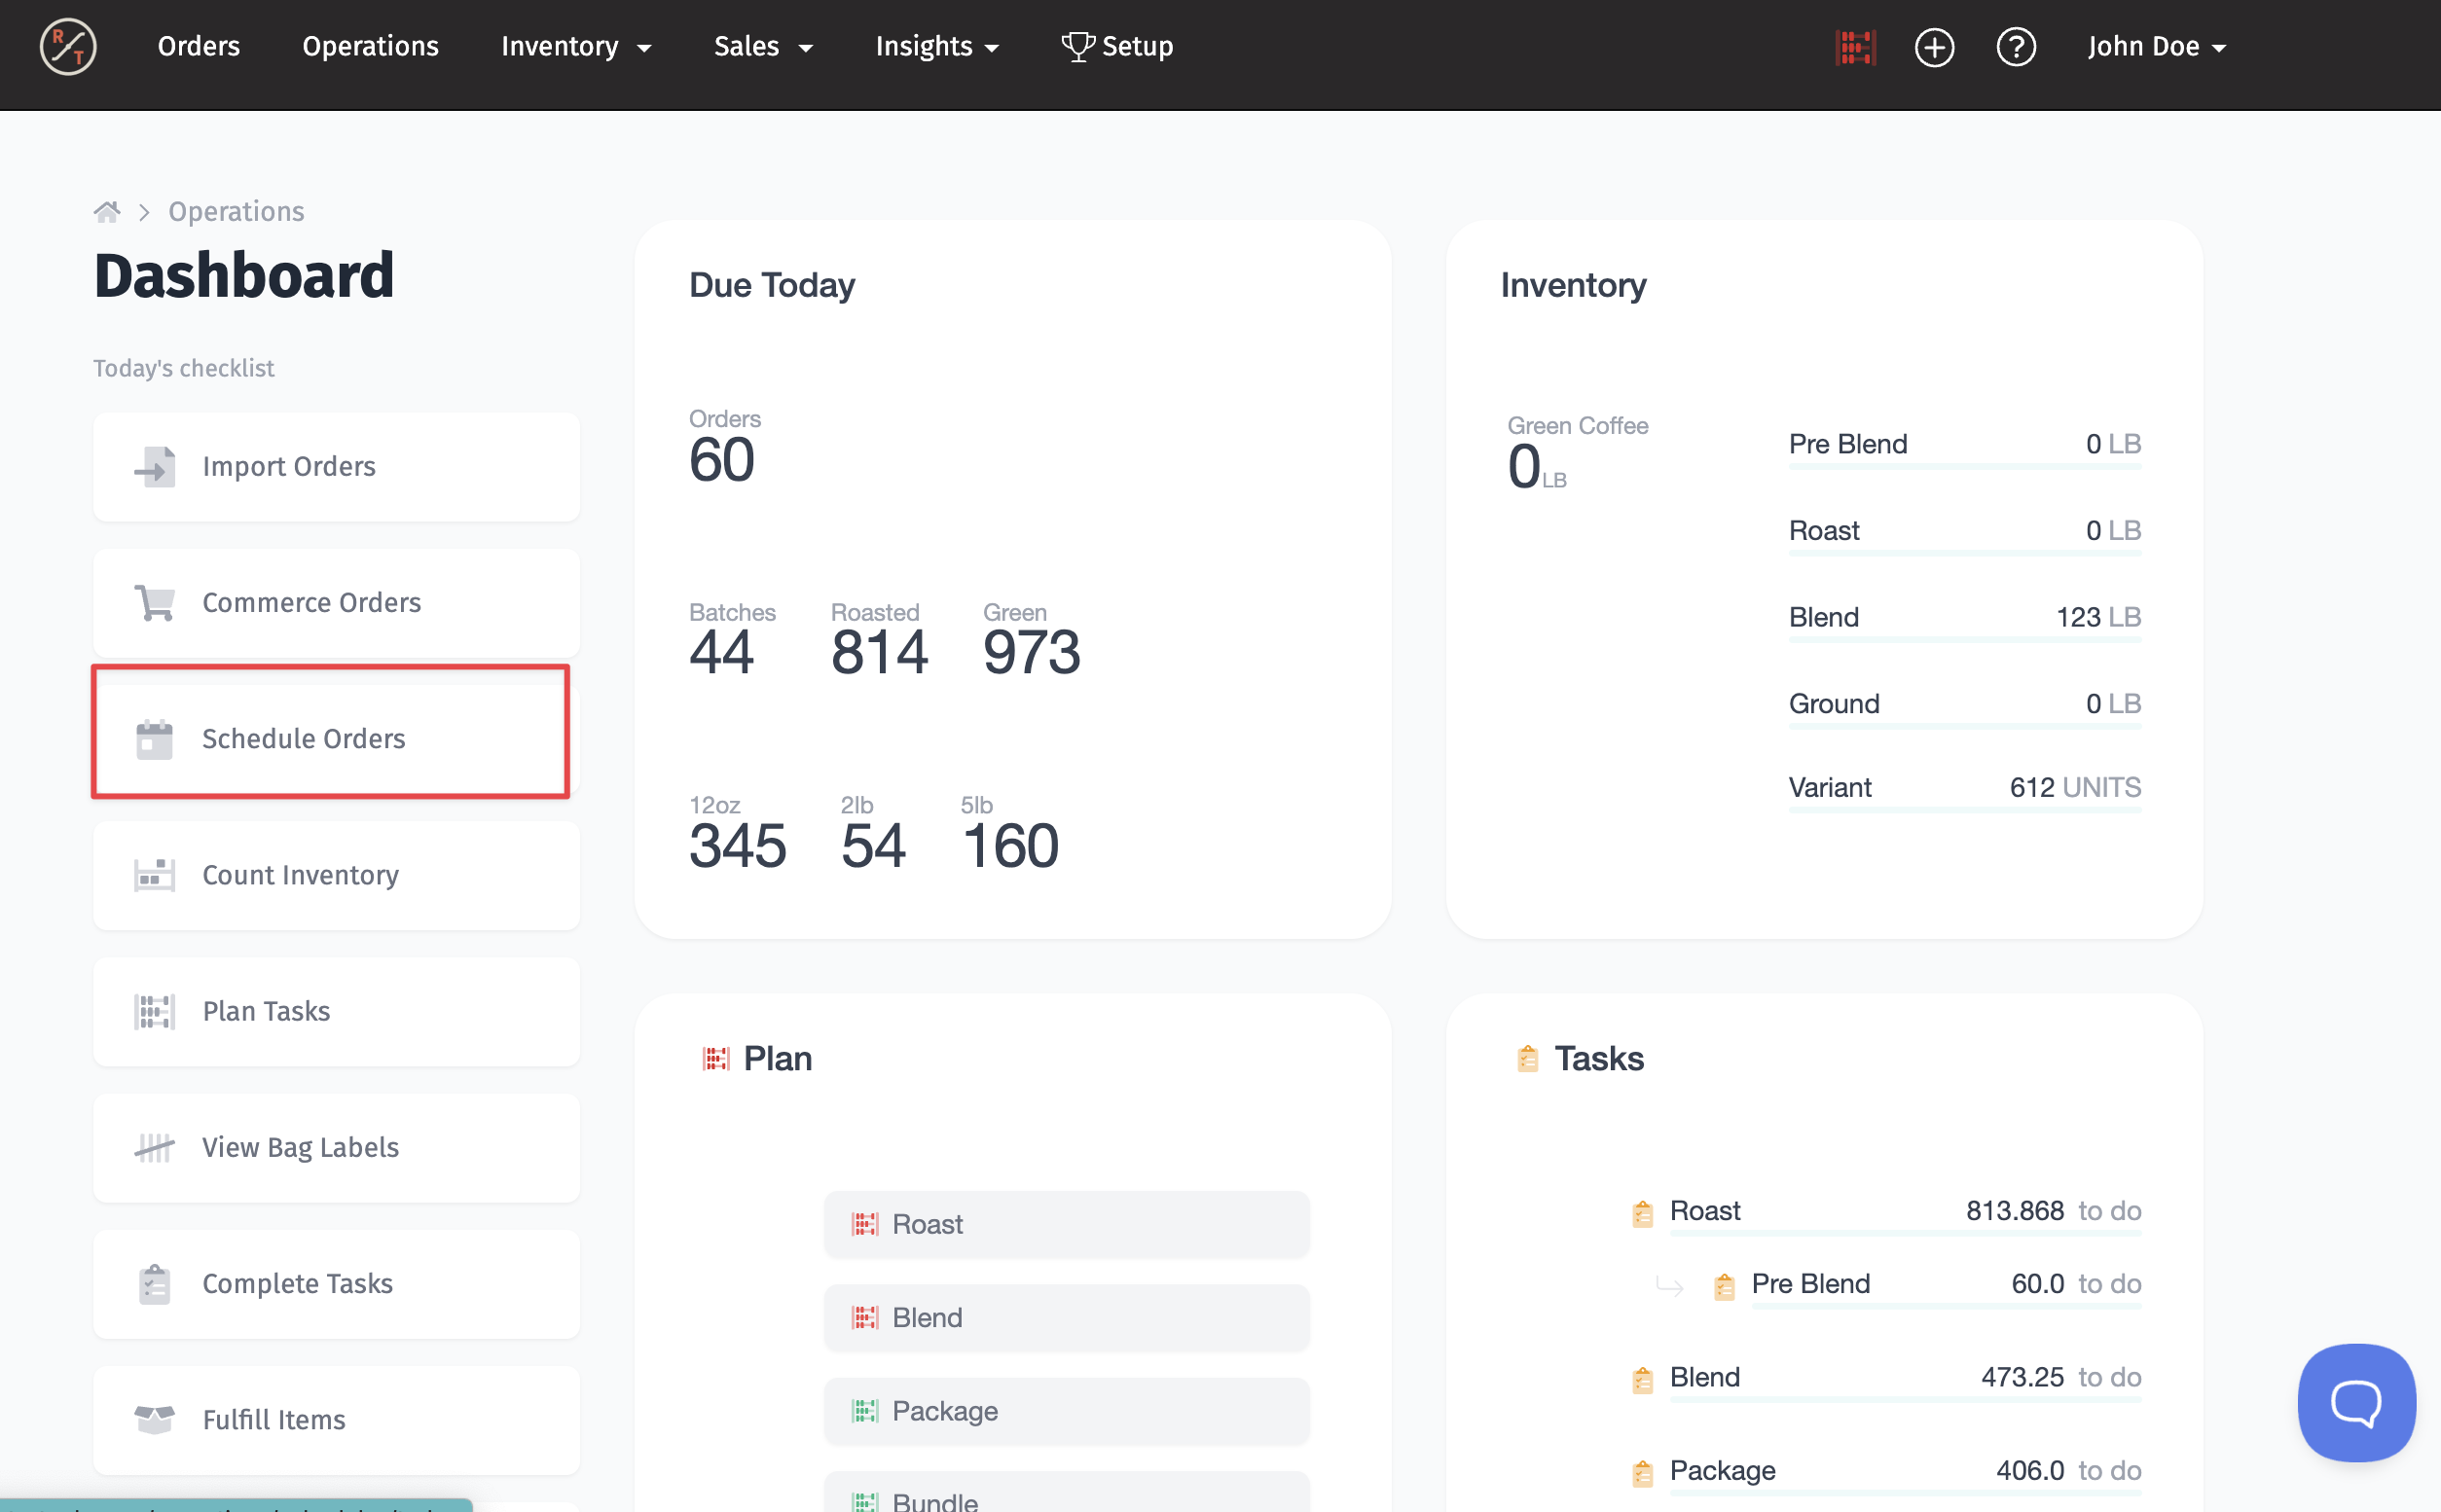Click the Operations breadcrumb link
Screen dimensions: 2441x1512
236,211
